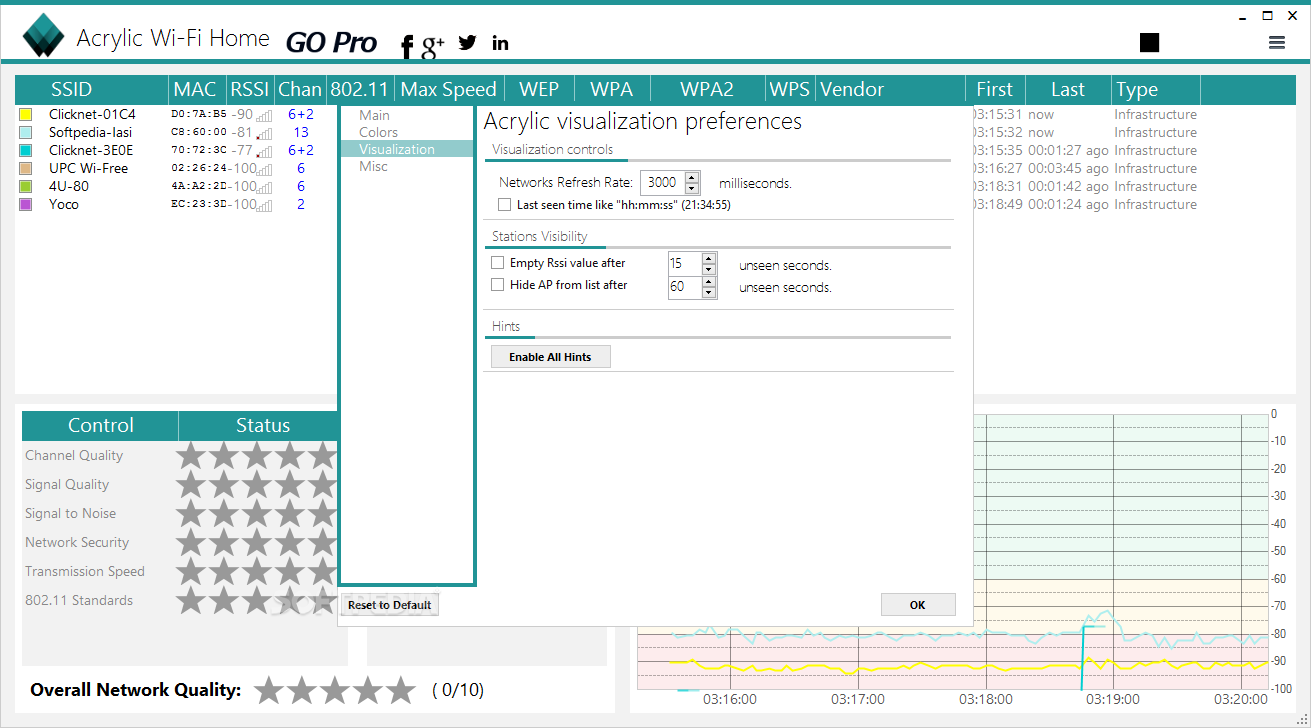Image resolution: width=1311 pixels, height=728 pixels.
Task: Click the cyan swatch for Clicknet-3E0E
Action: [26, 151]
